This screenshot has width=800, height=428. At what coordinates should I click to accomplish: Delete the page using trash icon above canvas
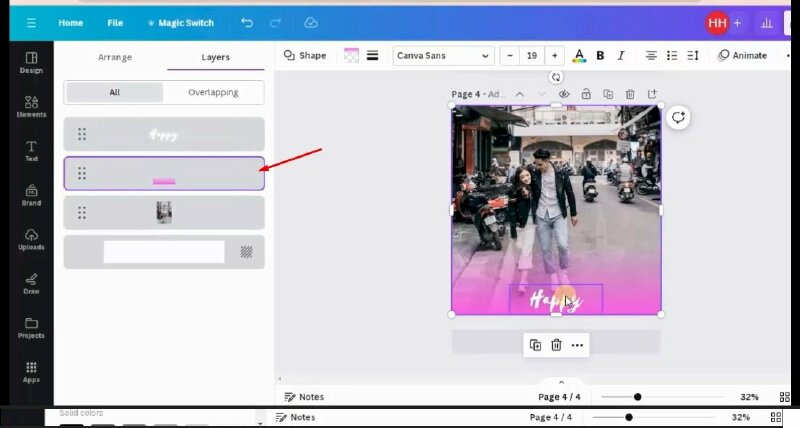pyautogui.click(x=629, y=94)
